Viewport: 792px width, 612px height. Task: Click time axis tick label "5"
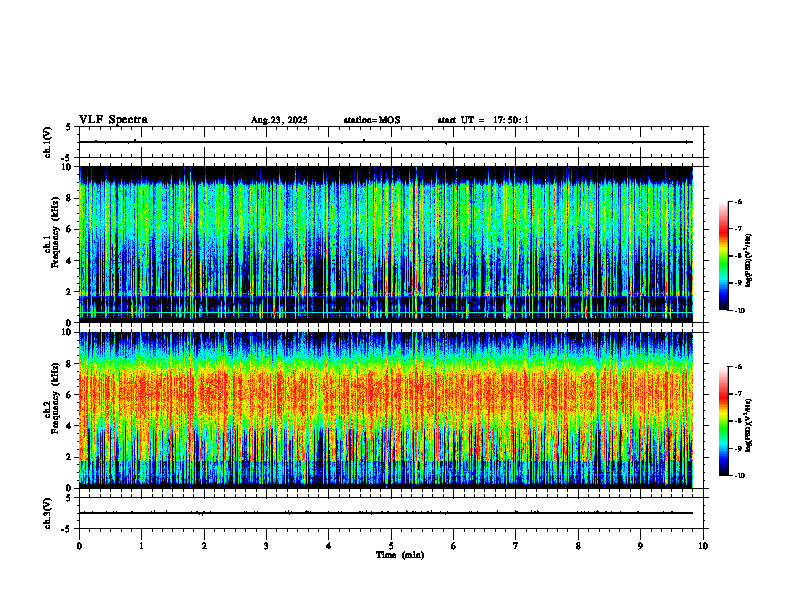click(391, 546)
